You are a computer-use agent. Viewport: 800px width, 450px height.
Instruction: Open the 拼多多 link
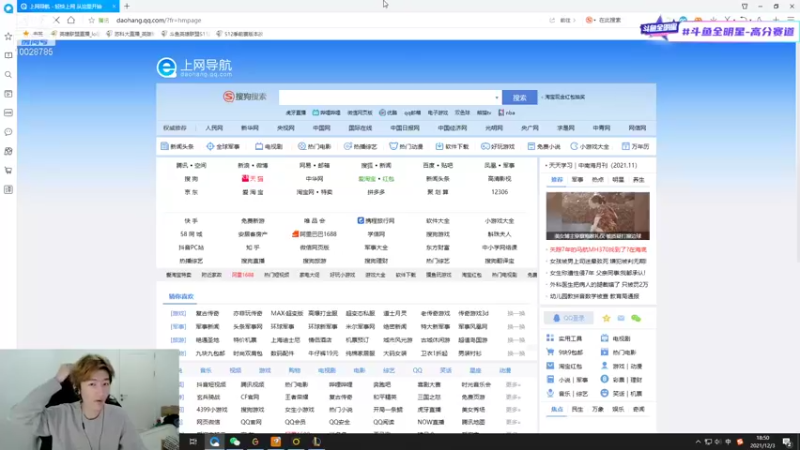pos(376,192)
